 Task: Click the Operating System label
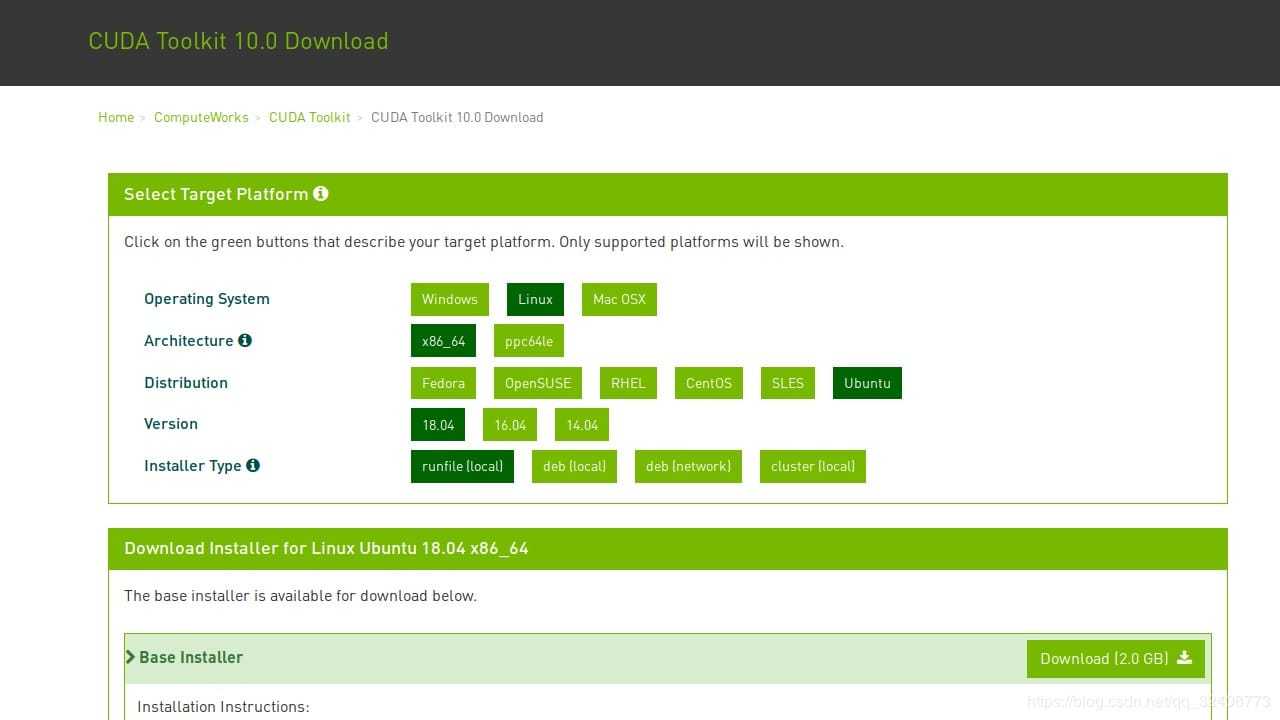[207, 299]
